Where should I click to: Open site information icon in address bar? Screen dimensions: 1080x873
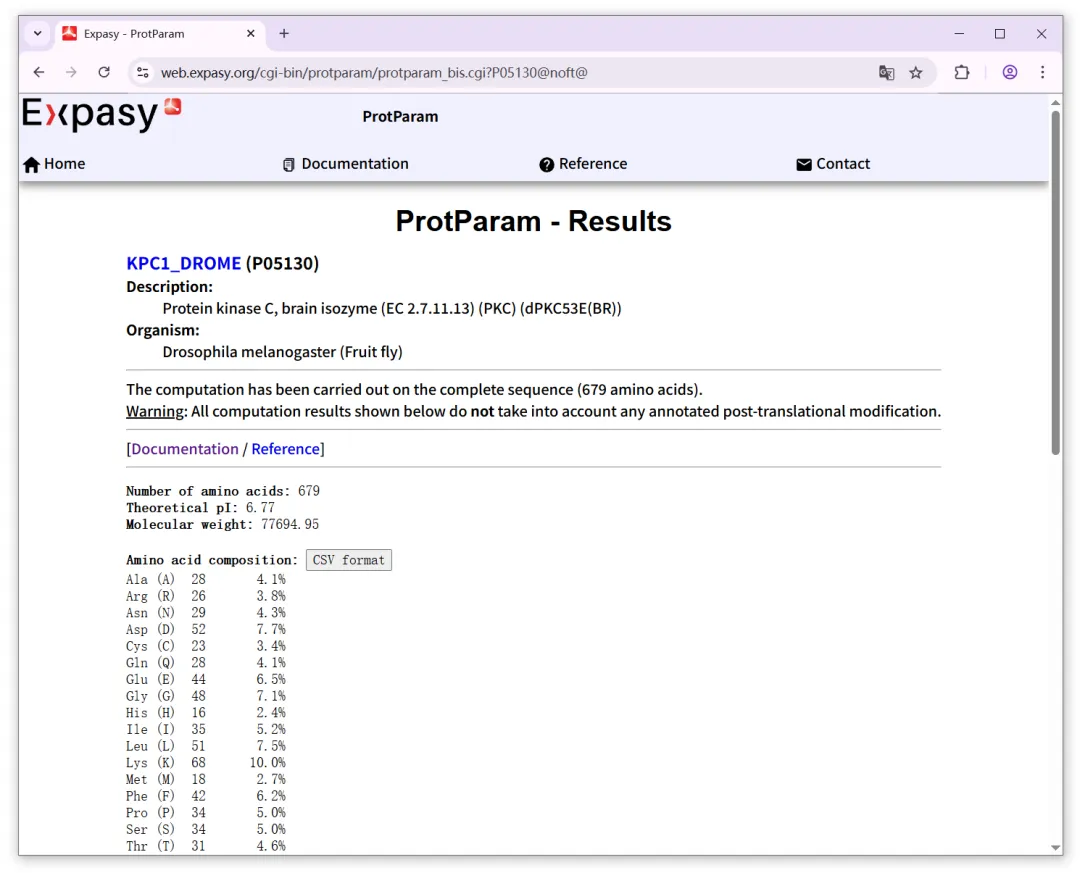143,72
